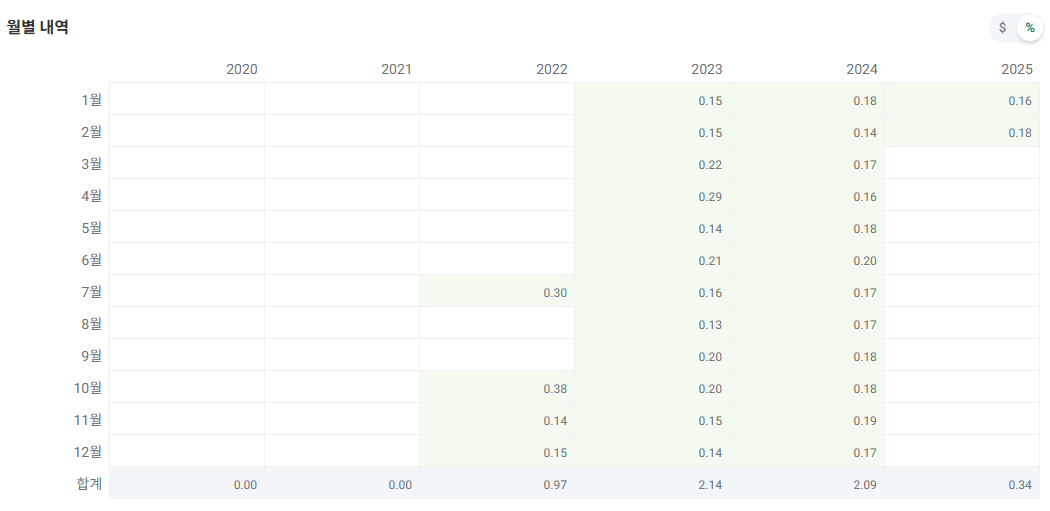
Task: Click the 0.15 cell for 12월 2022
Action: pyautogui.click(x=497, y=453)
